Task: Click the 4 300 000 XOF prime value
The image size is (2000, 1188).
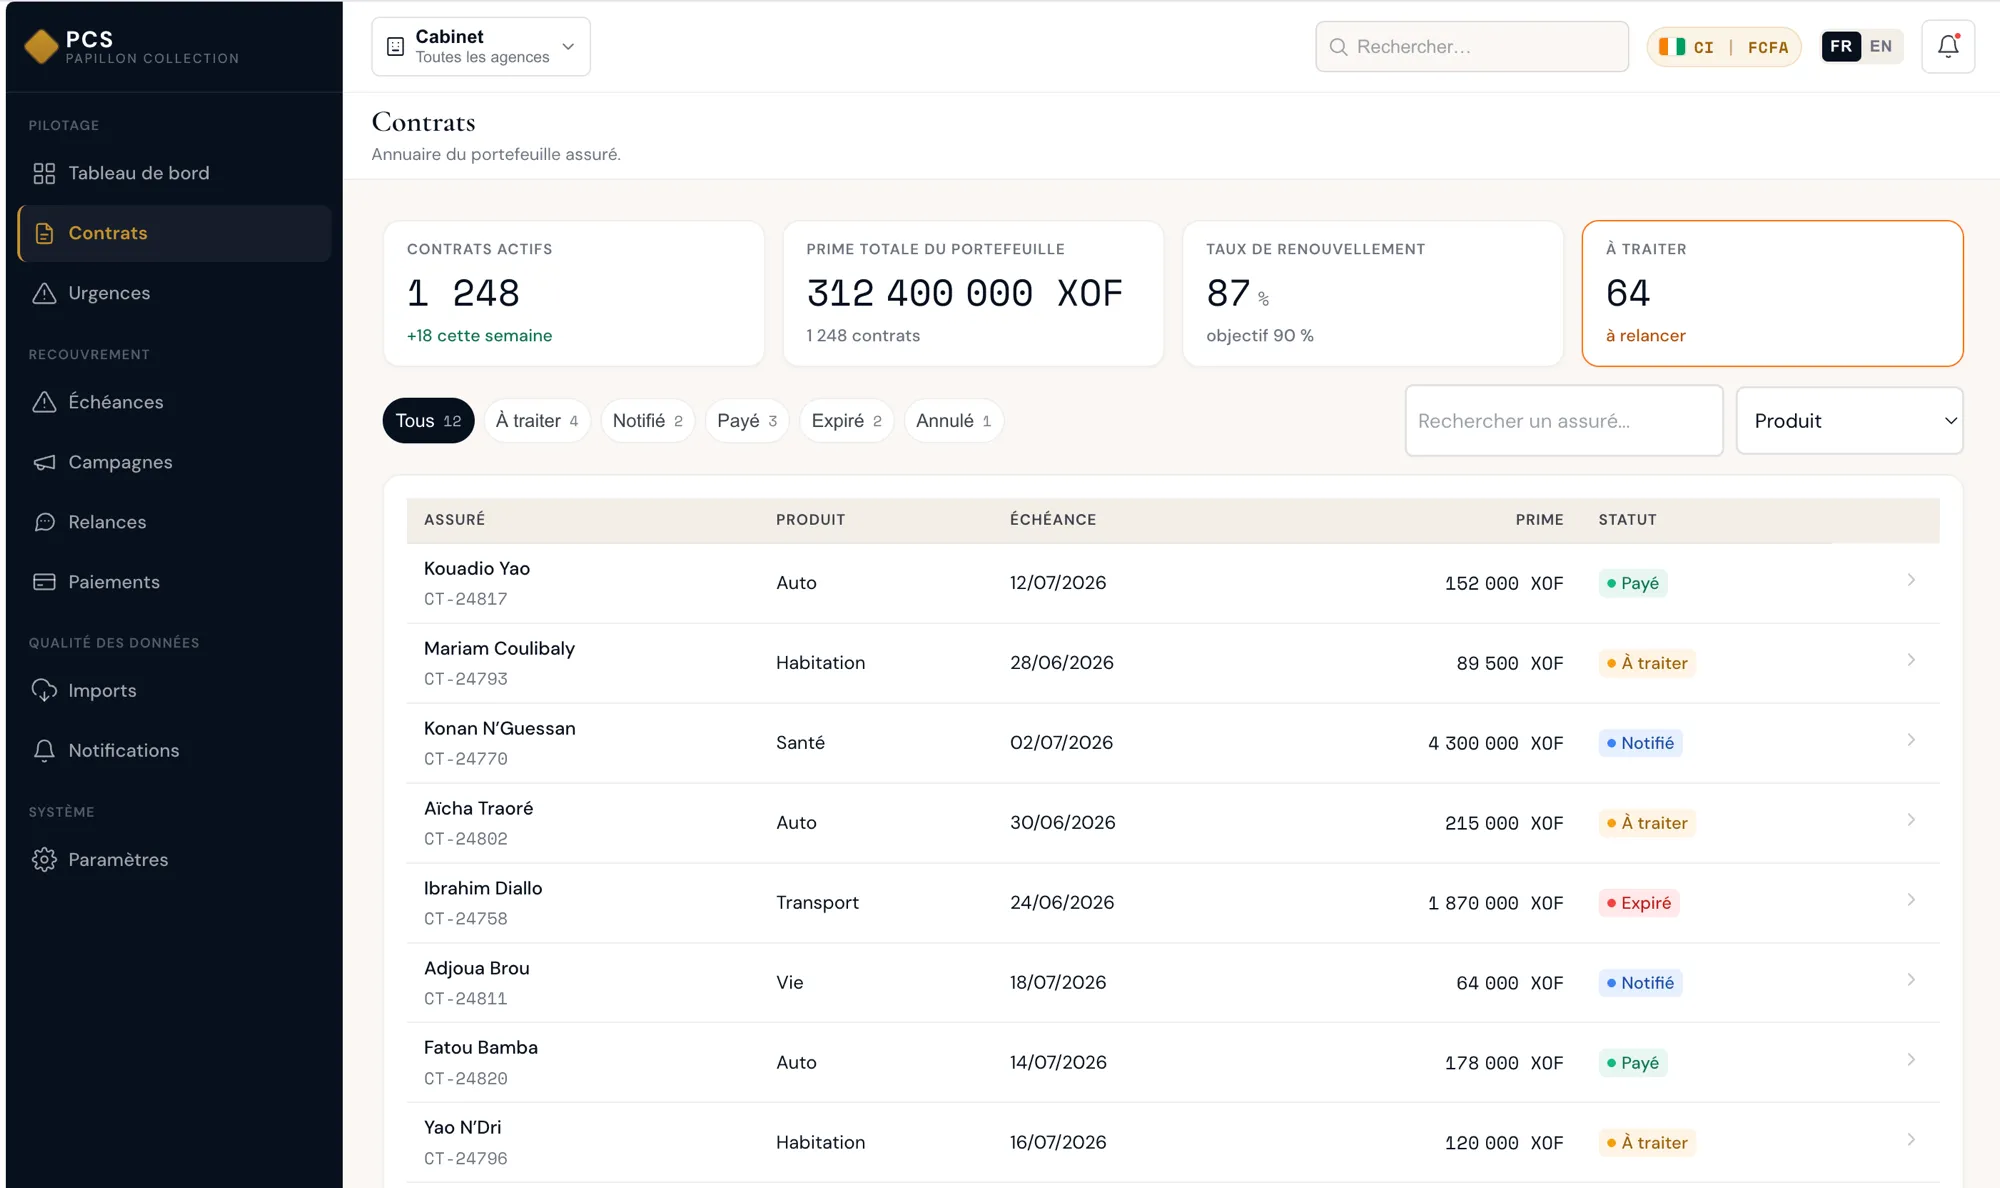Action: pyautogui.click(x=1495, y=743)
